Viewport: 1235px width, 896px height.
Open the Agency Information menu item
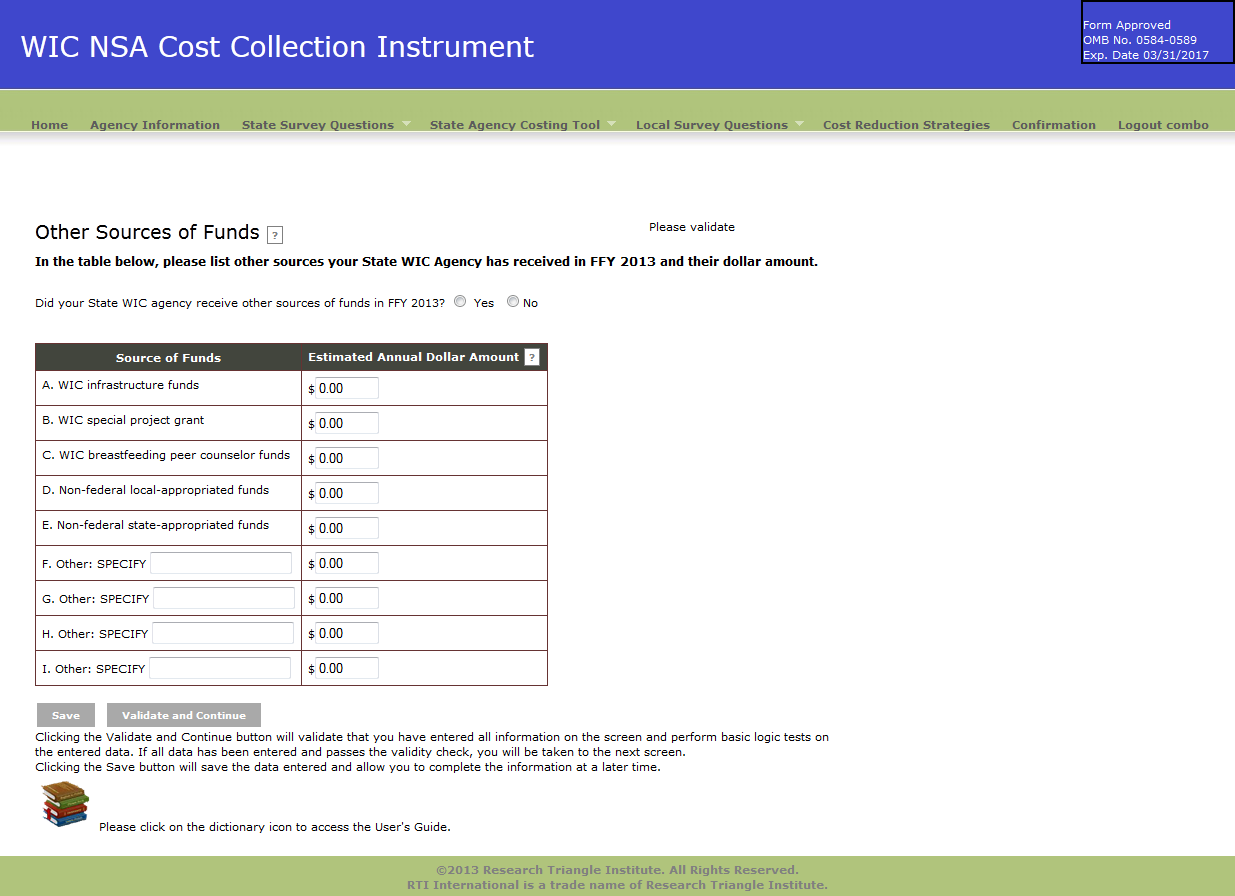point(155,125)
